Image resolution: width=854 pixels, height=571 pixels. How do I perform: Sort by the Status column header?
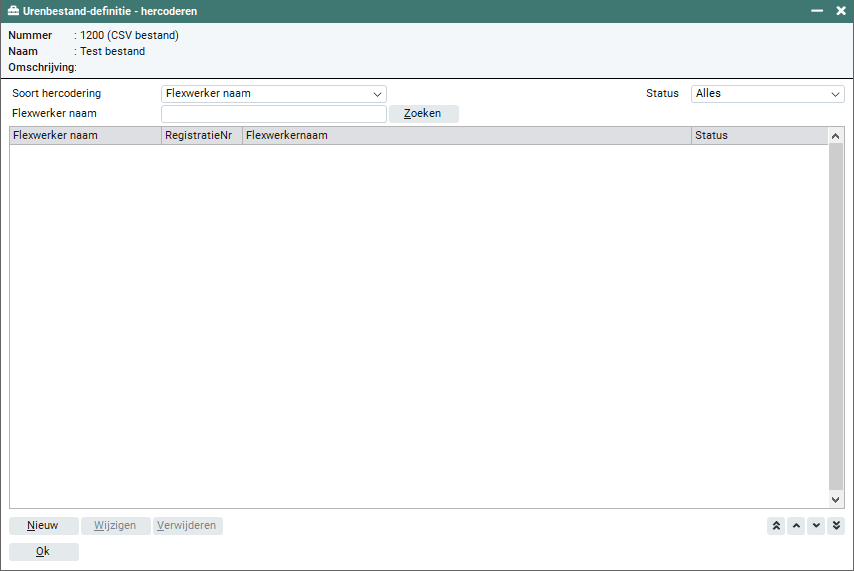click(758, 136)
